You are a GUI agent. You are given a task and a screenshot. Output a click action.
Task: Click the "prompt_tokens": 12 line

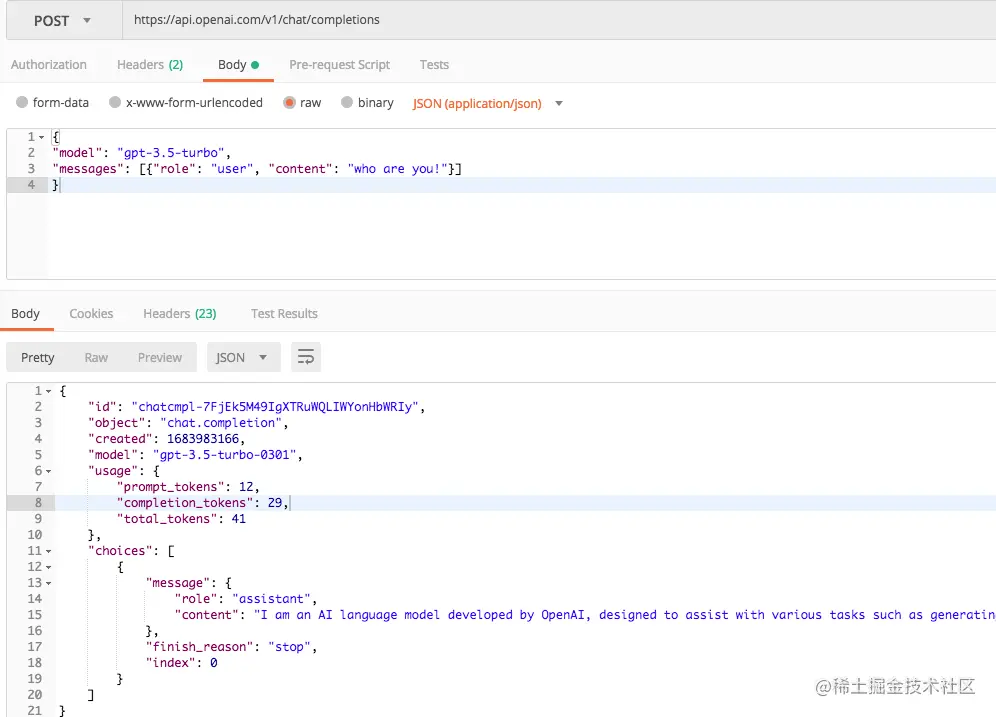coord(188,487)
